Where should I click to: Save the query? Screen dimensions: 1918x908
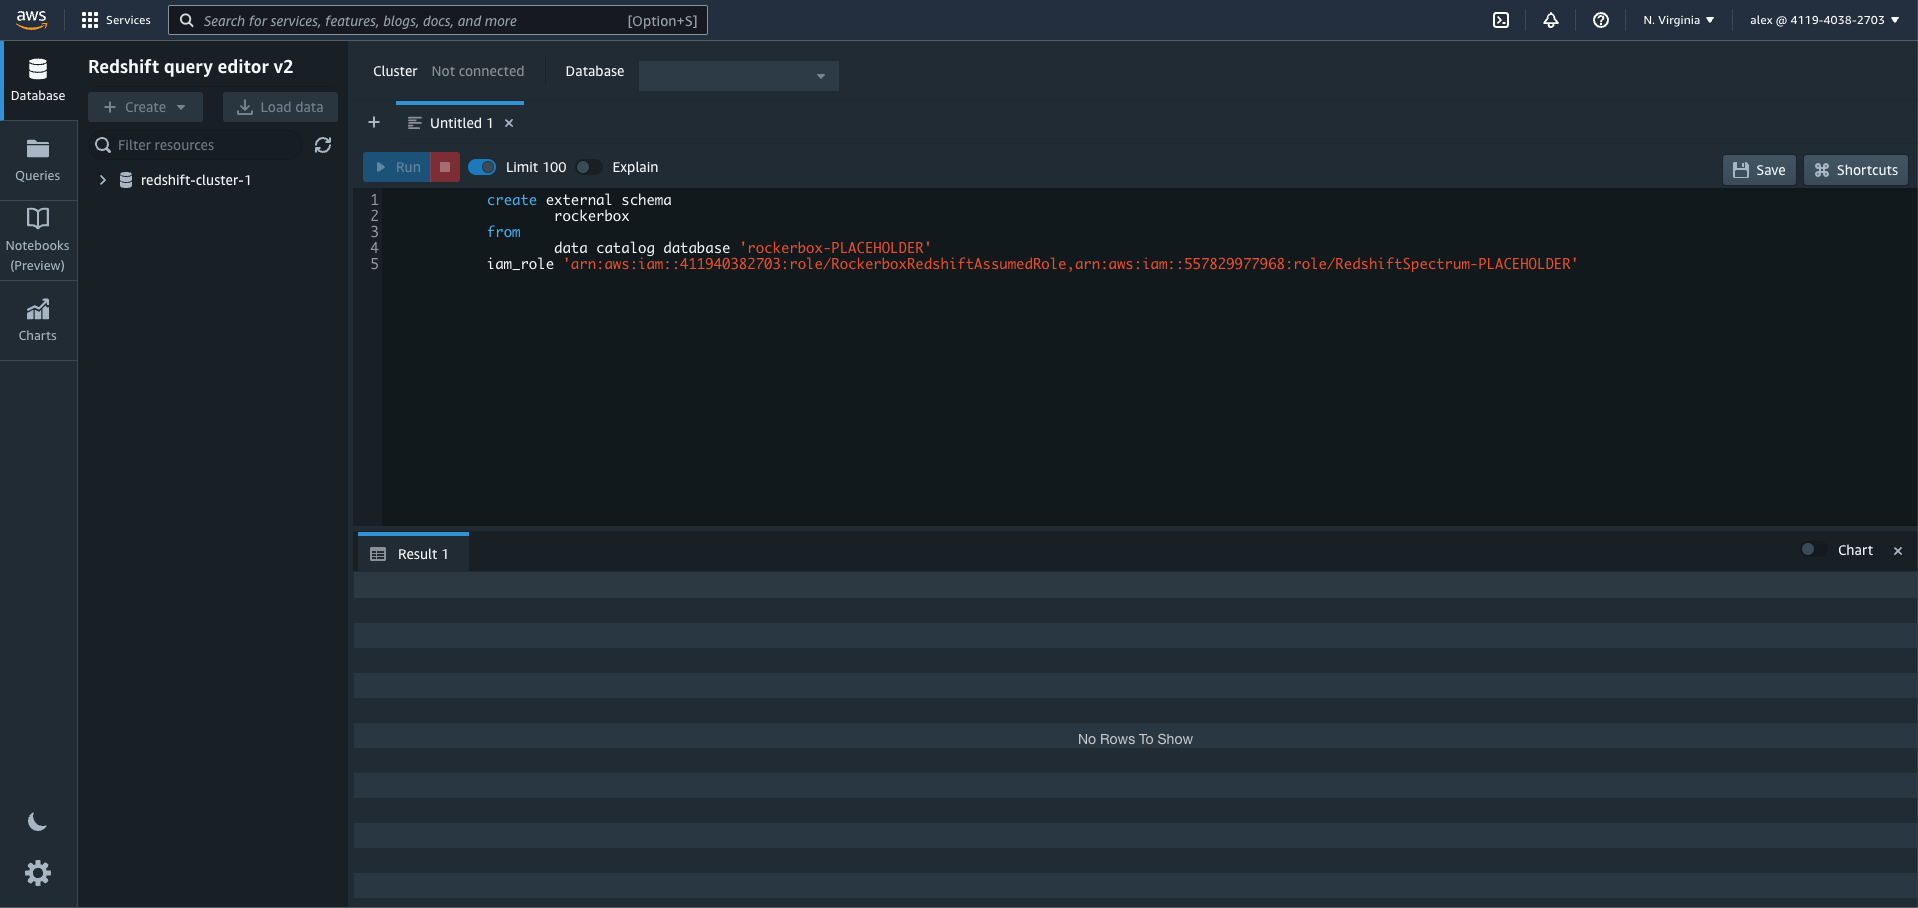(1759, 170)
